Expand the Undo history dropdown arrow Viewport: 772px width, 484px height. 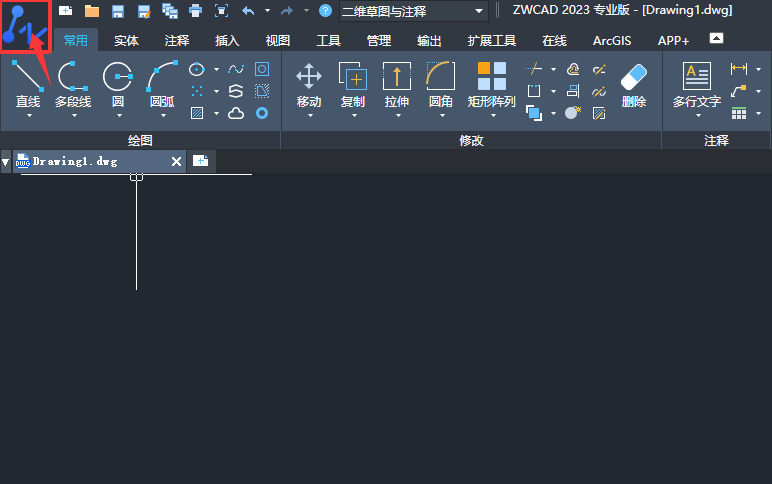click(x=267, y=10)
